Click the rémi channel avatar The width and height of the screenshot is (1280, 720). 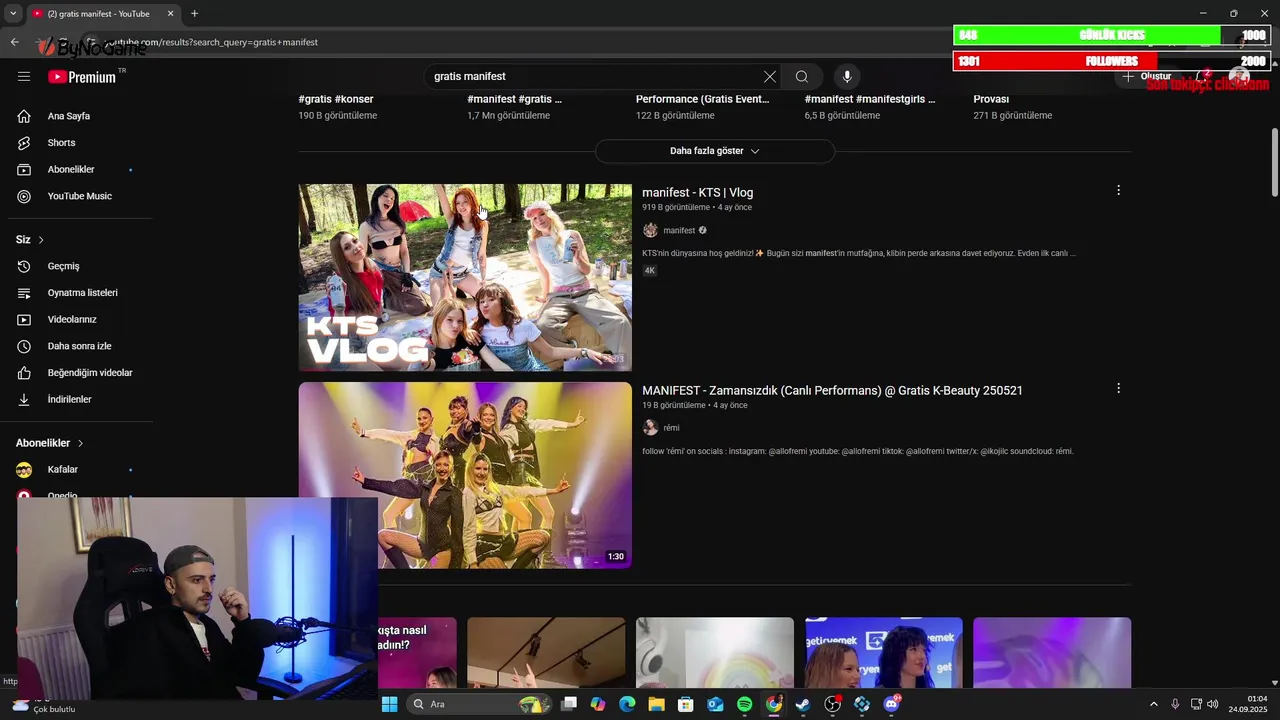[x=650, y=428]
